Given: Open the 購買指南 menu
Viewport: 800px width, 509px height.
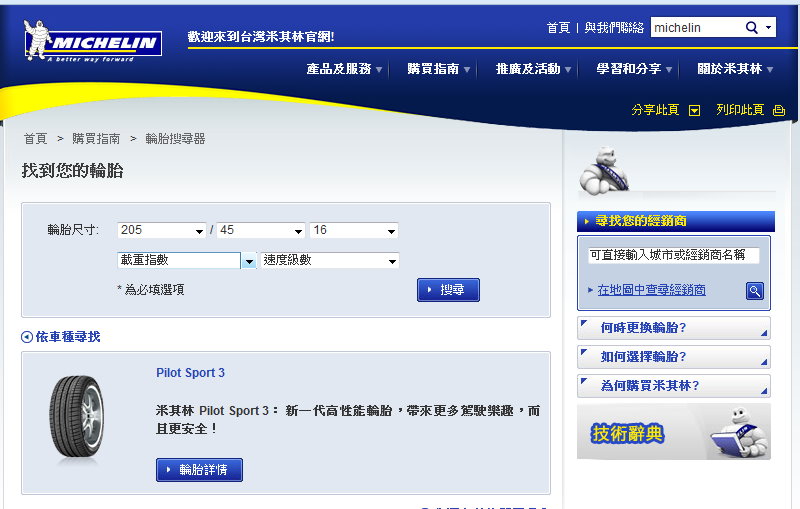Looking at the screenshot, I should click(438, 69).
